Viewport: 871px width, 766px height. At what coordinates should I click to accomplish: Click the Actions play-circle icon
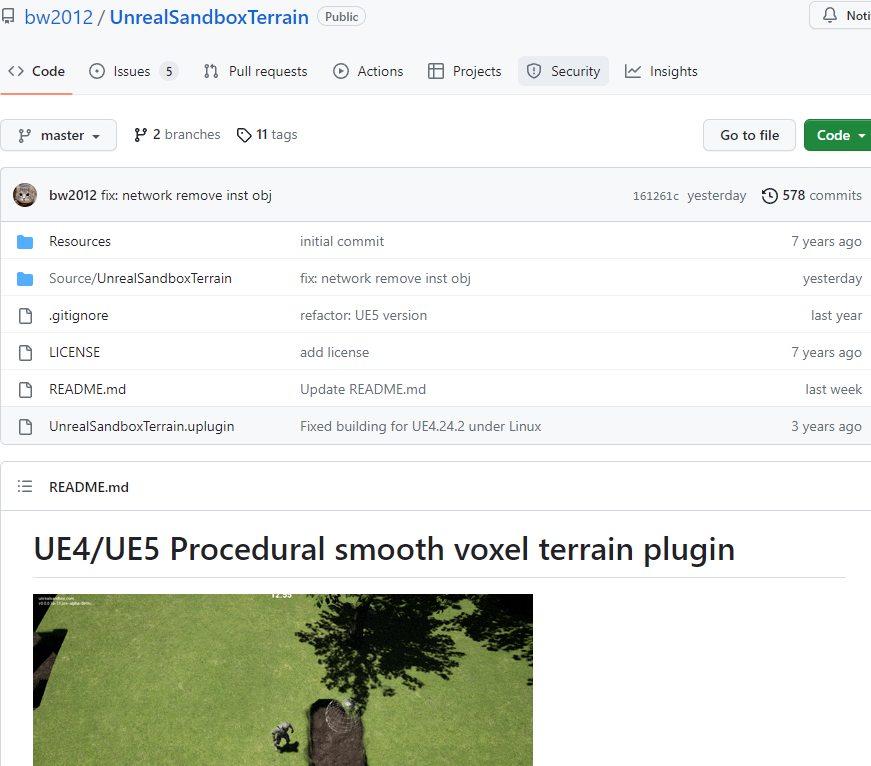[x=341, y=71]
